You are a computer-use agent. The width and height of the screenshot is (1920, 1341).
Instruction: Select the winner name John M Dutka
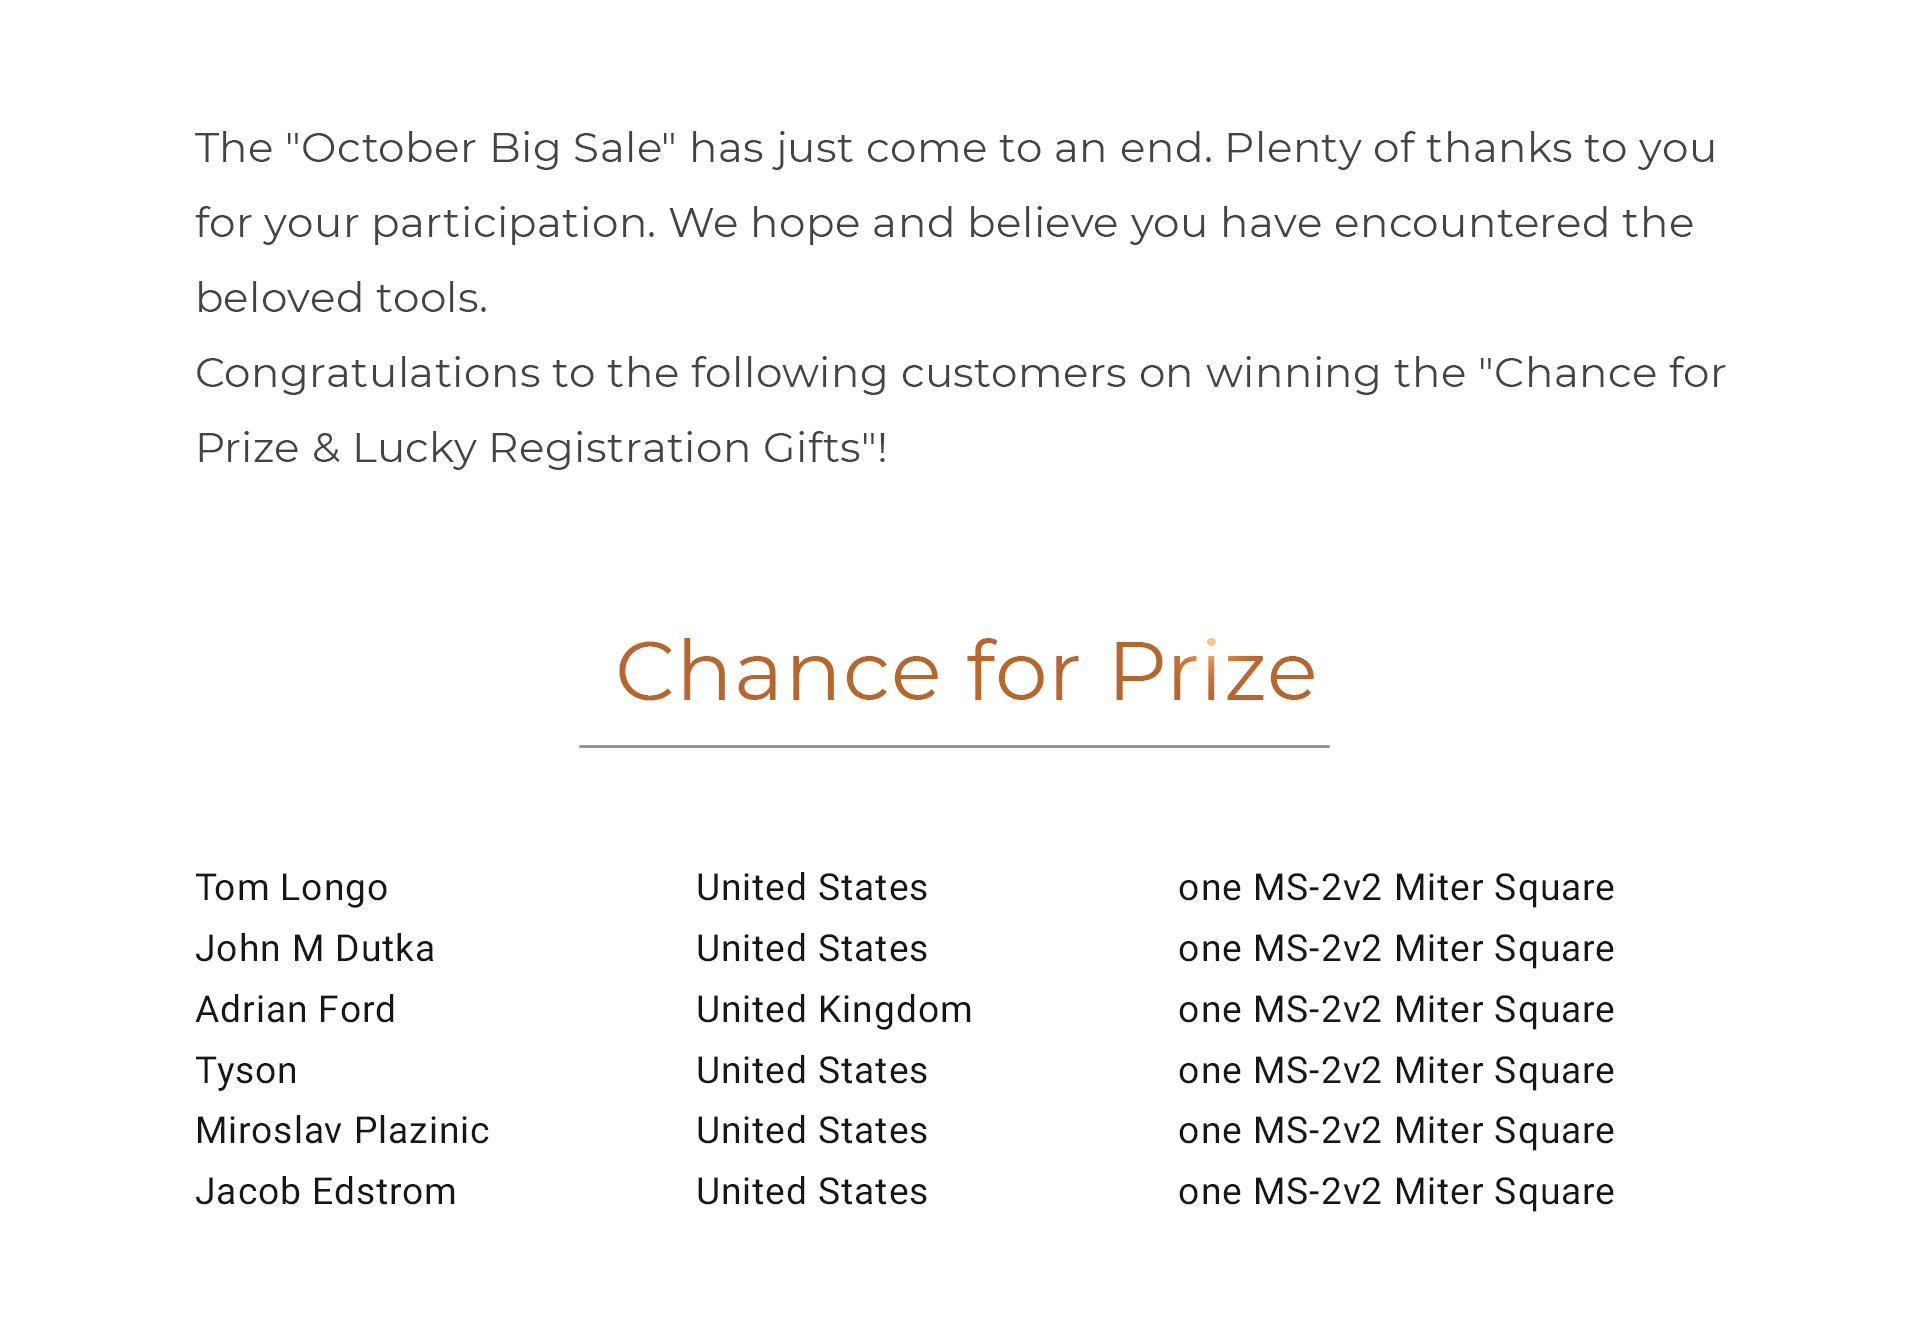coord(315,949)
